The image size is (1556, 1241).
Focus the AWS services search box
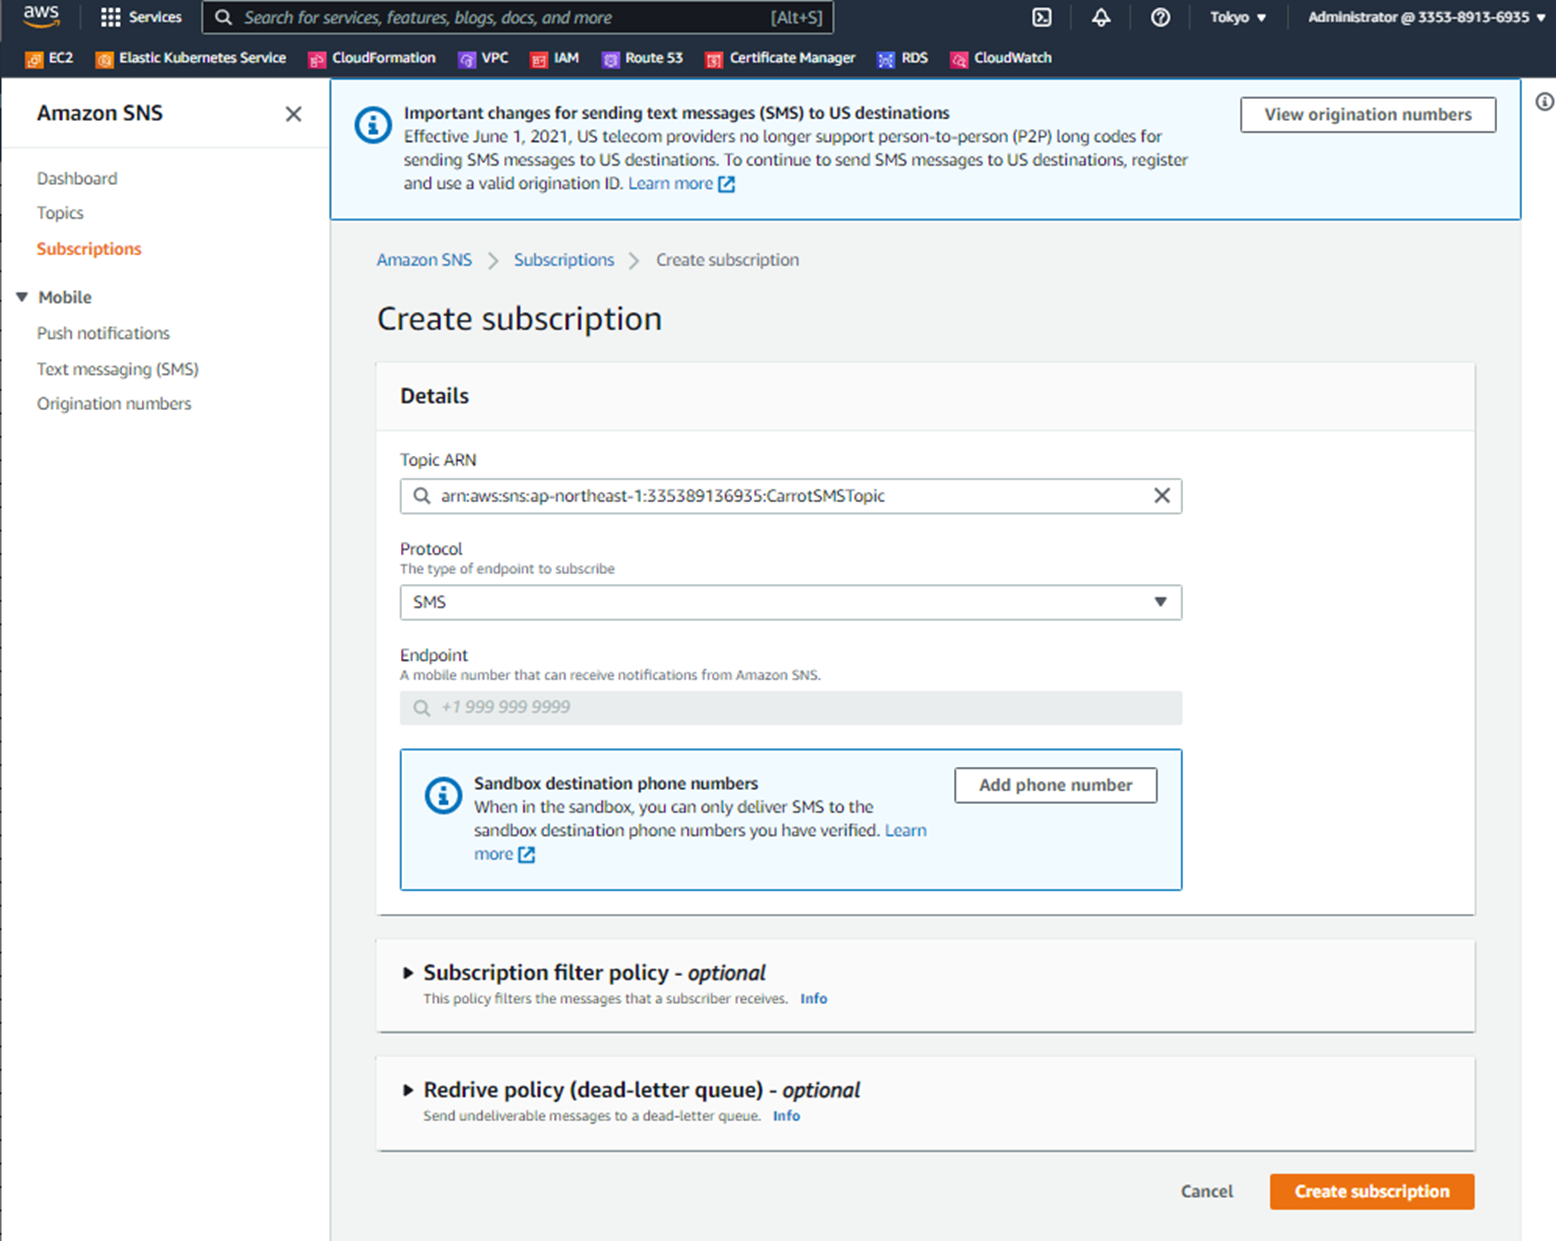[518, 17]
